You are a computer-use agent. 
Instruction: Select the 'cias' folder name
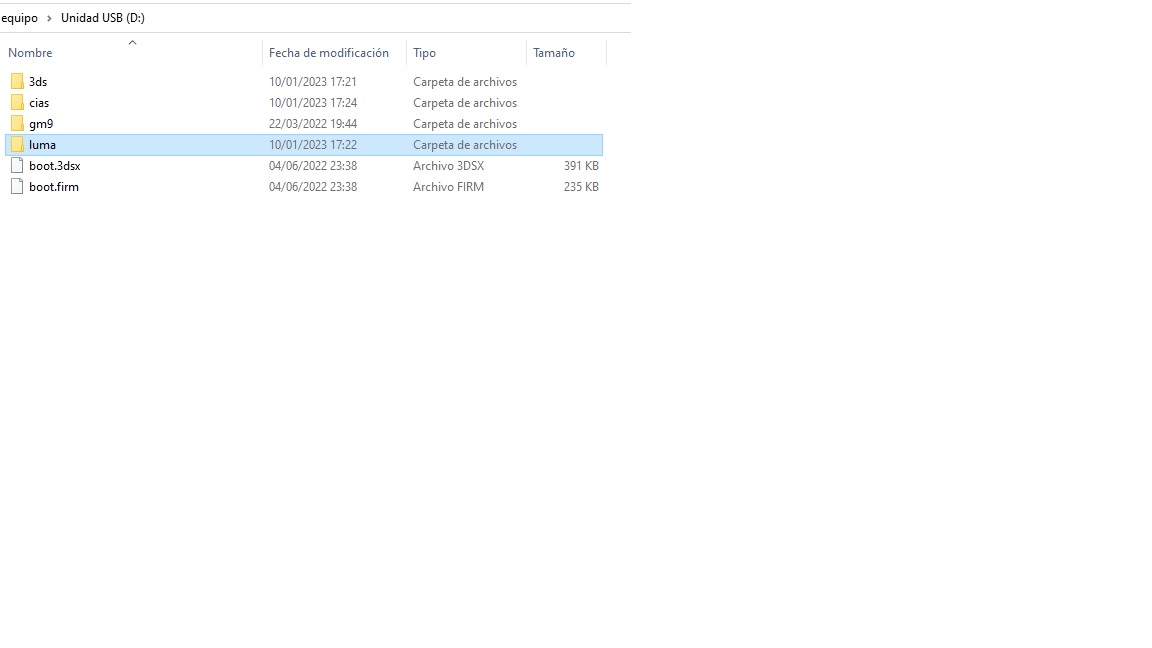(39, 103)
